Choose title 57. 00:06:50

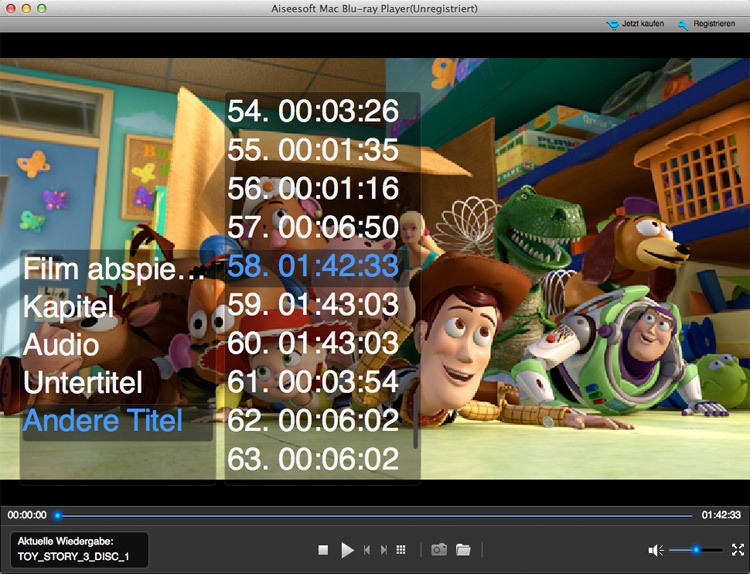tap(313, 227)
